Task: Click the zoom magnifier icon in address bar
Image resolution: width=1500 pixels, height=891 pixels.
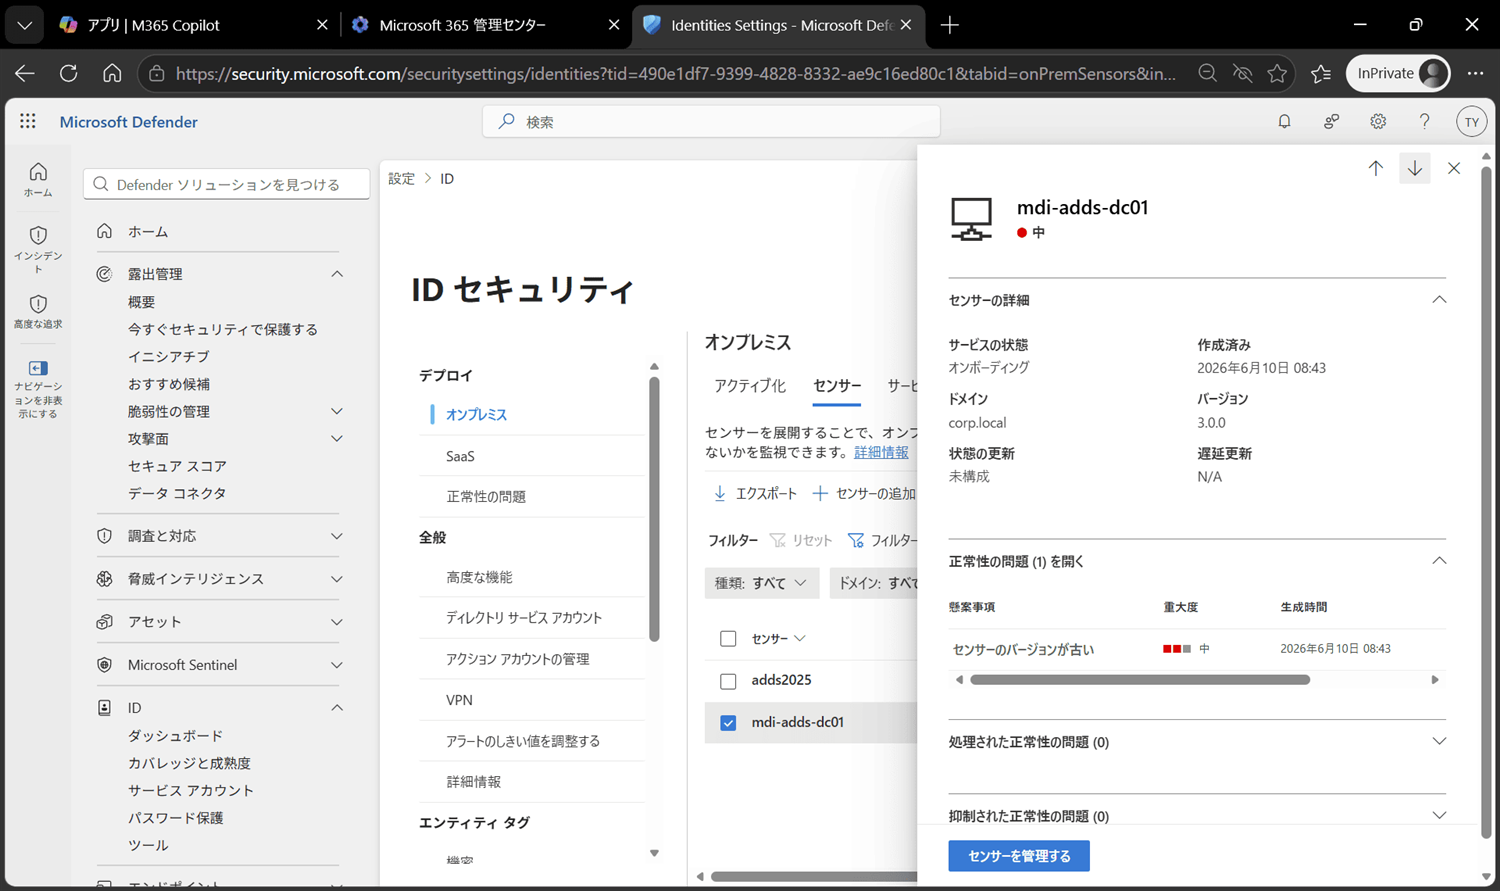Action: pos(1207,73)
